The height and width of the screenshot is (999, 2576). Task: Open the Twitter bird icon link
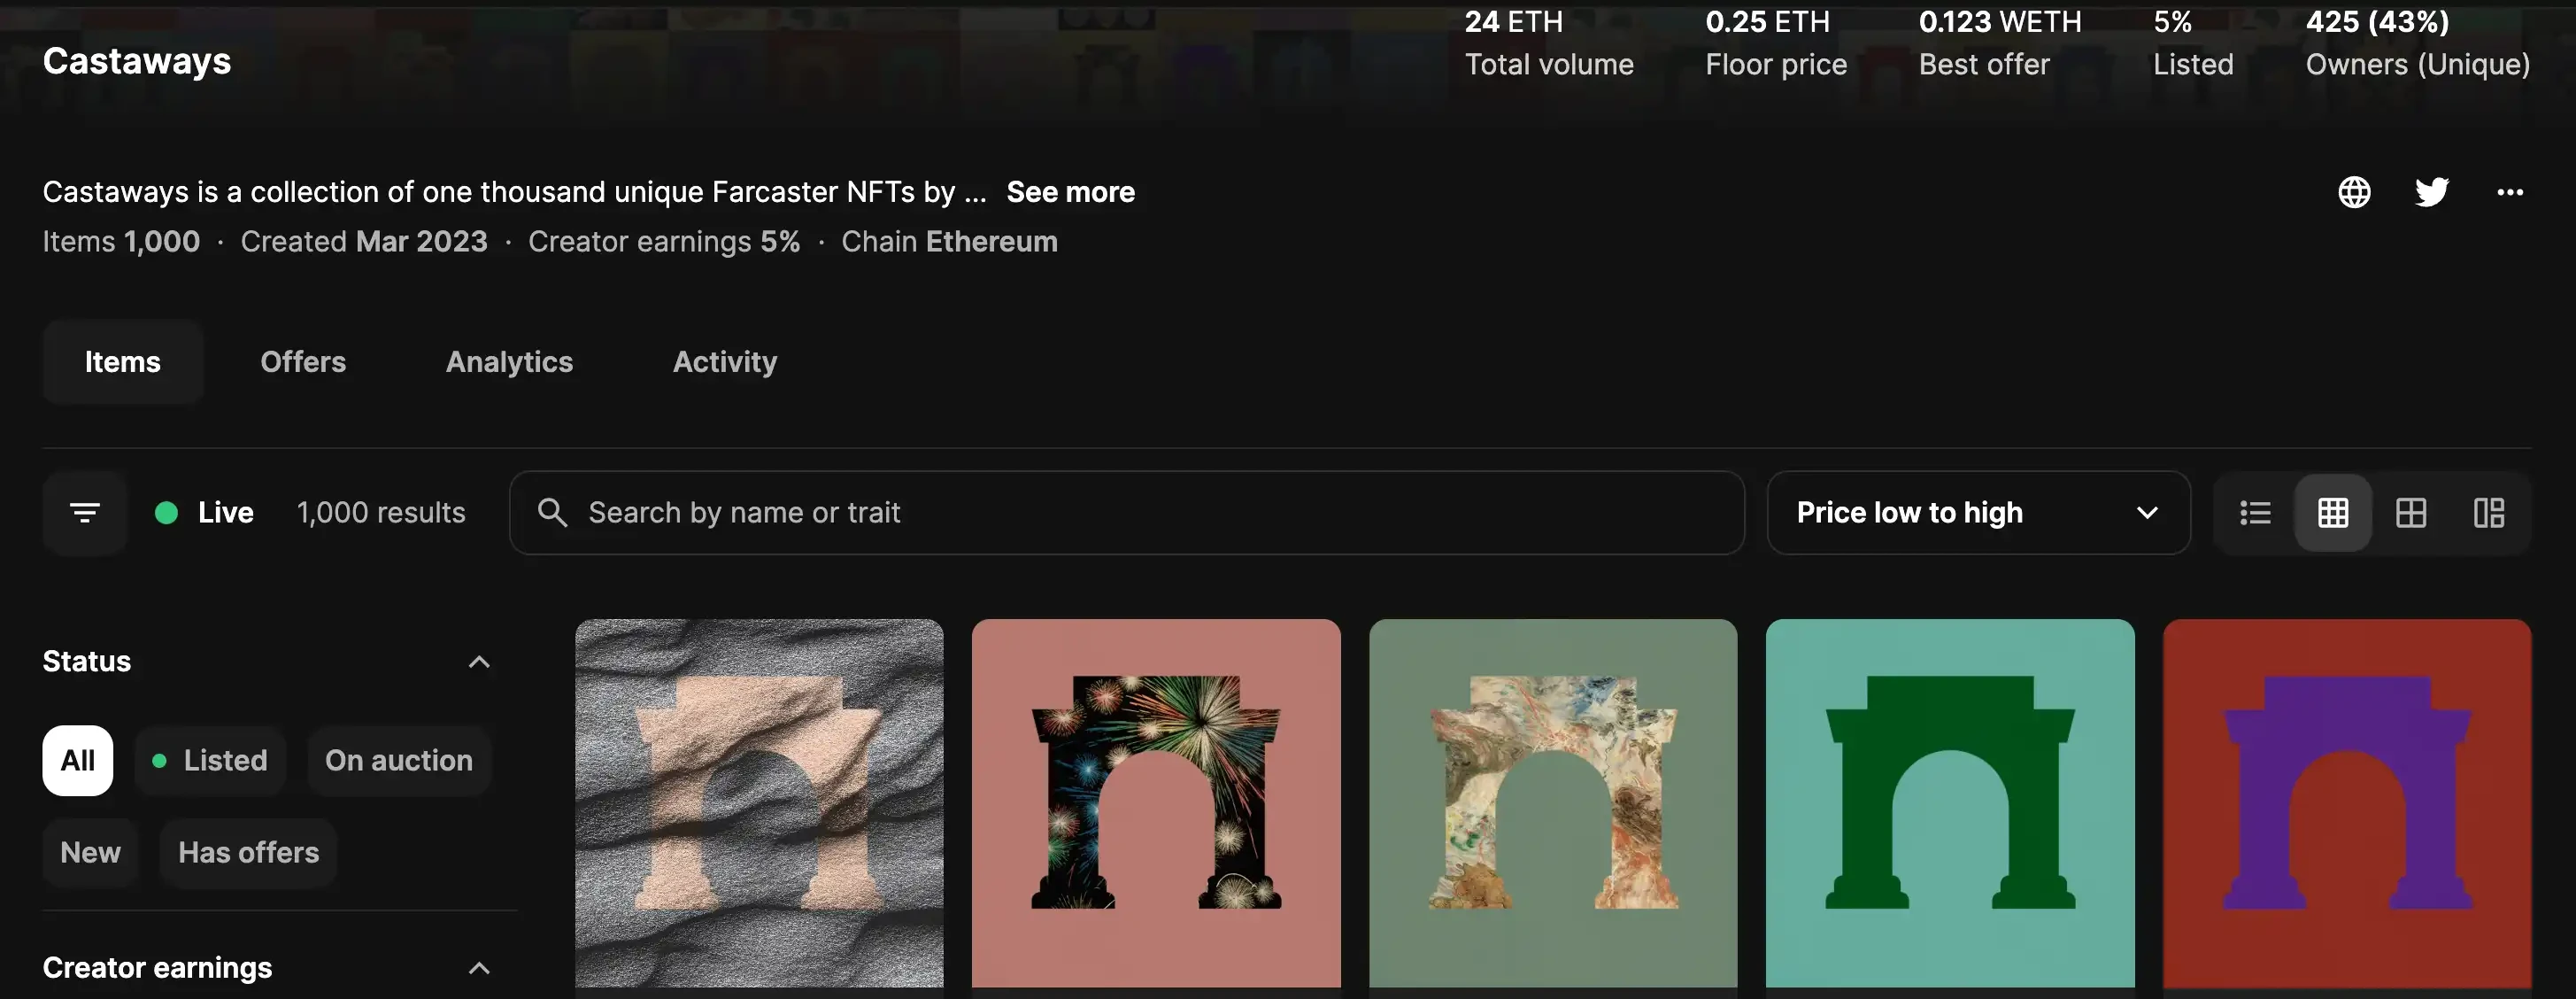pyautogui.click(x=2431, y=192)
